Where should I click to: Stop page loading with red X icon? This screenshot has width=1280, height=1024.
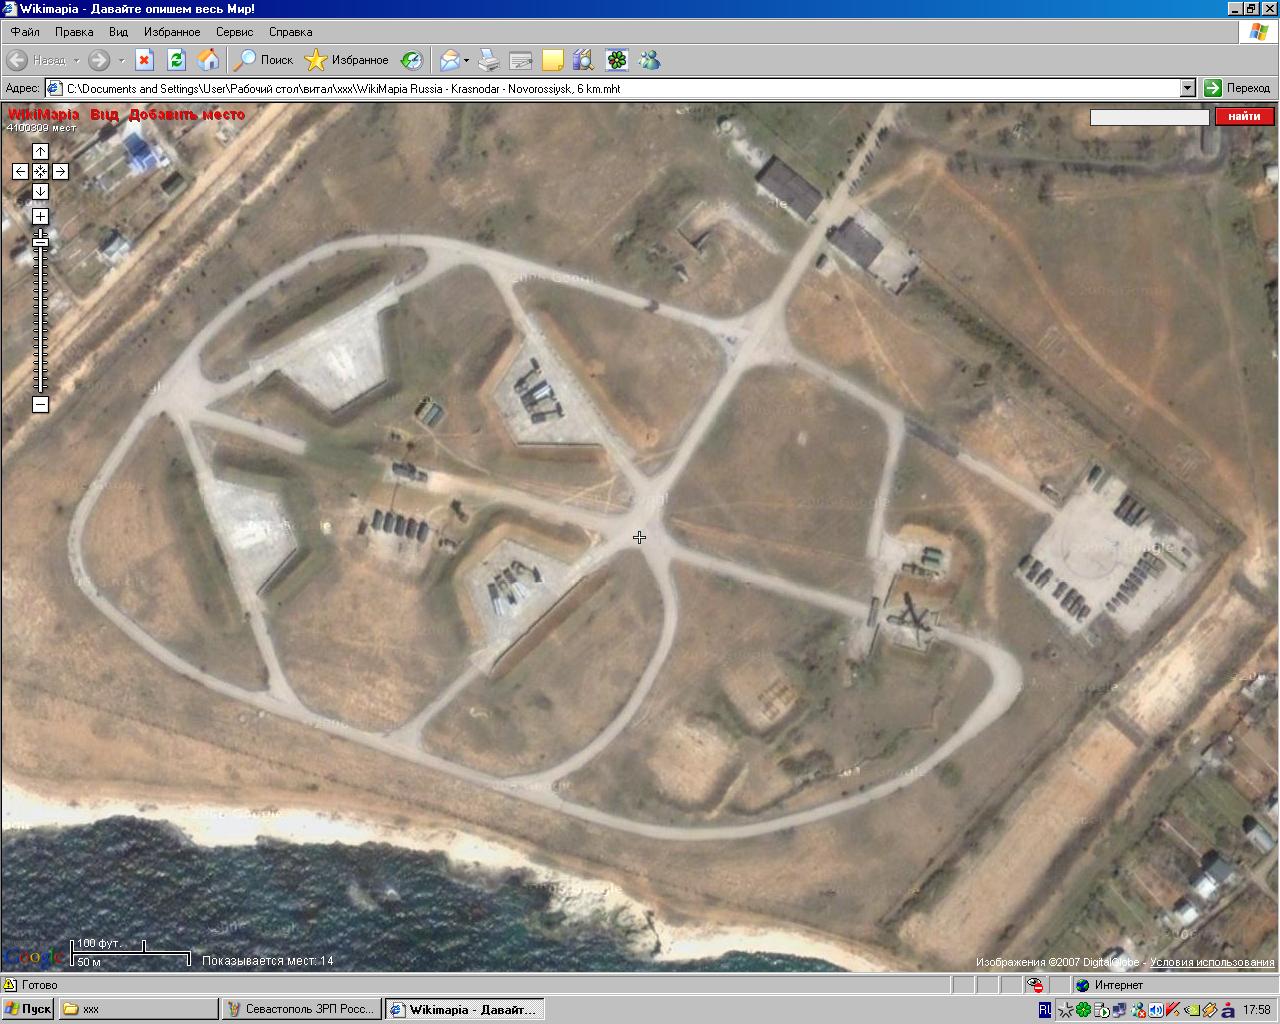pyautogui.click(x=144, y=60)
